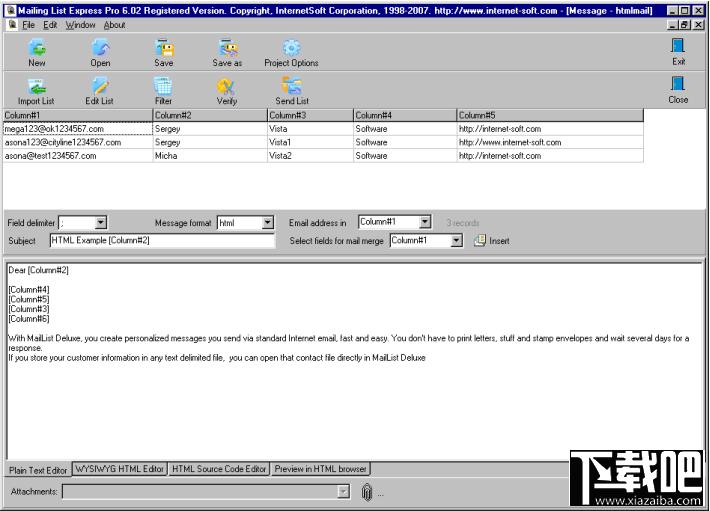Screen dimensions: 710x511
Task: Click the Save as icon
Action: point(228,48)
